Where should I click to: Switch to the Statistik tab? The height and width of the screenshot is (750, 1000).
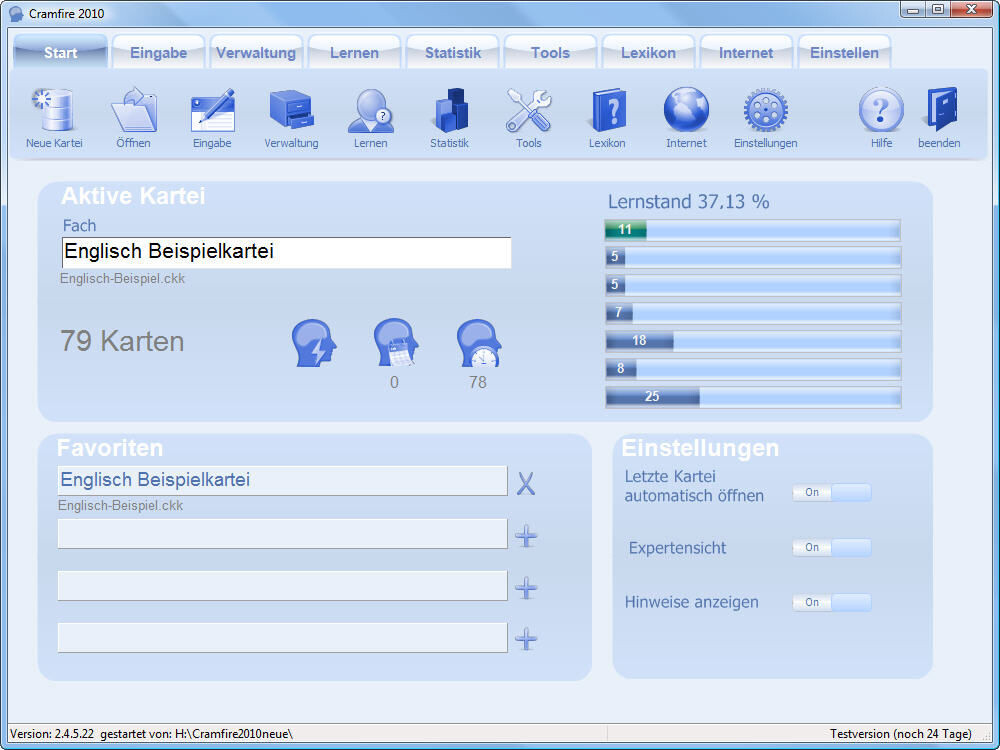click(x=453, y=52)
